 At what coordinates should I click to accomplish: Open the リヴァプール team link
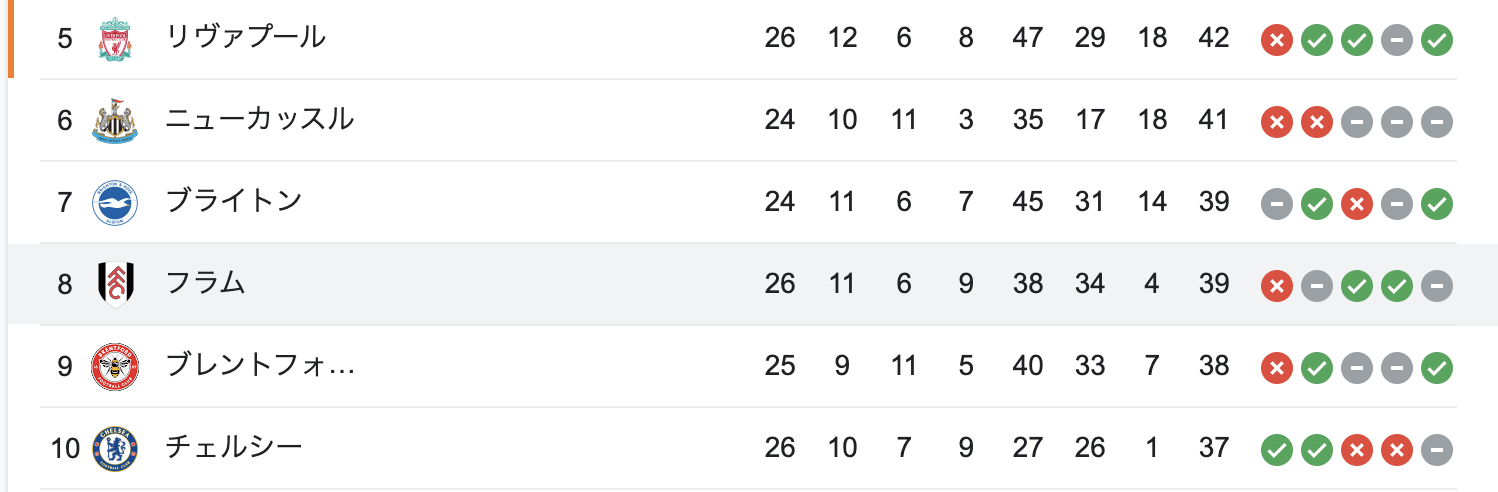click(x=246, y=38)
